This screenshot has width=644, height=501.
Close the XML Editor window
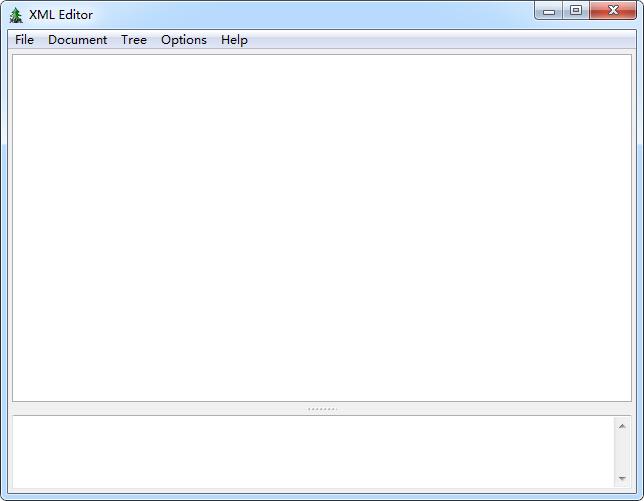[613, 11]
